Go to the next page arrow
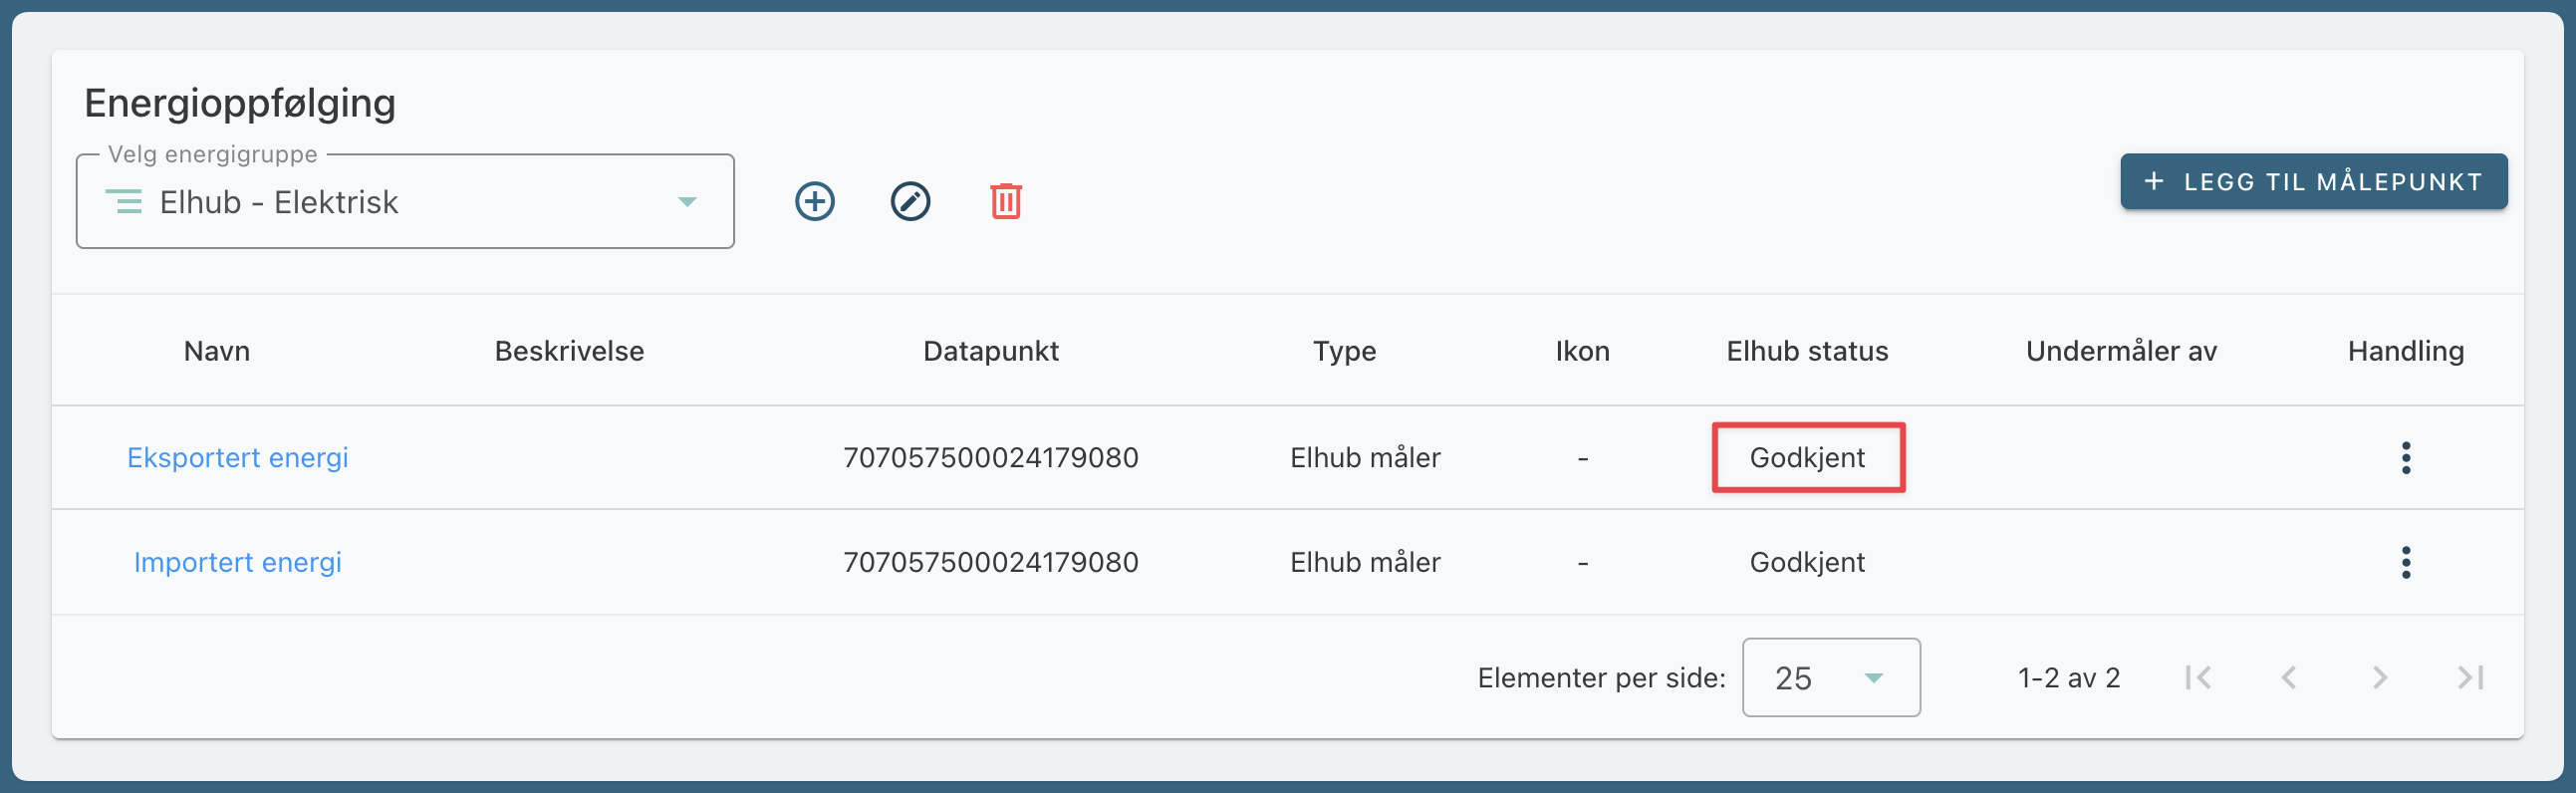 (x=2379, y=678)
